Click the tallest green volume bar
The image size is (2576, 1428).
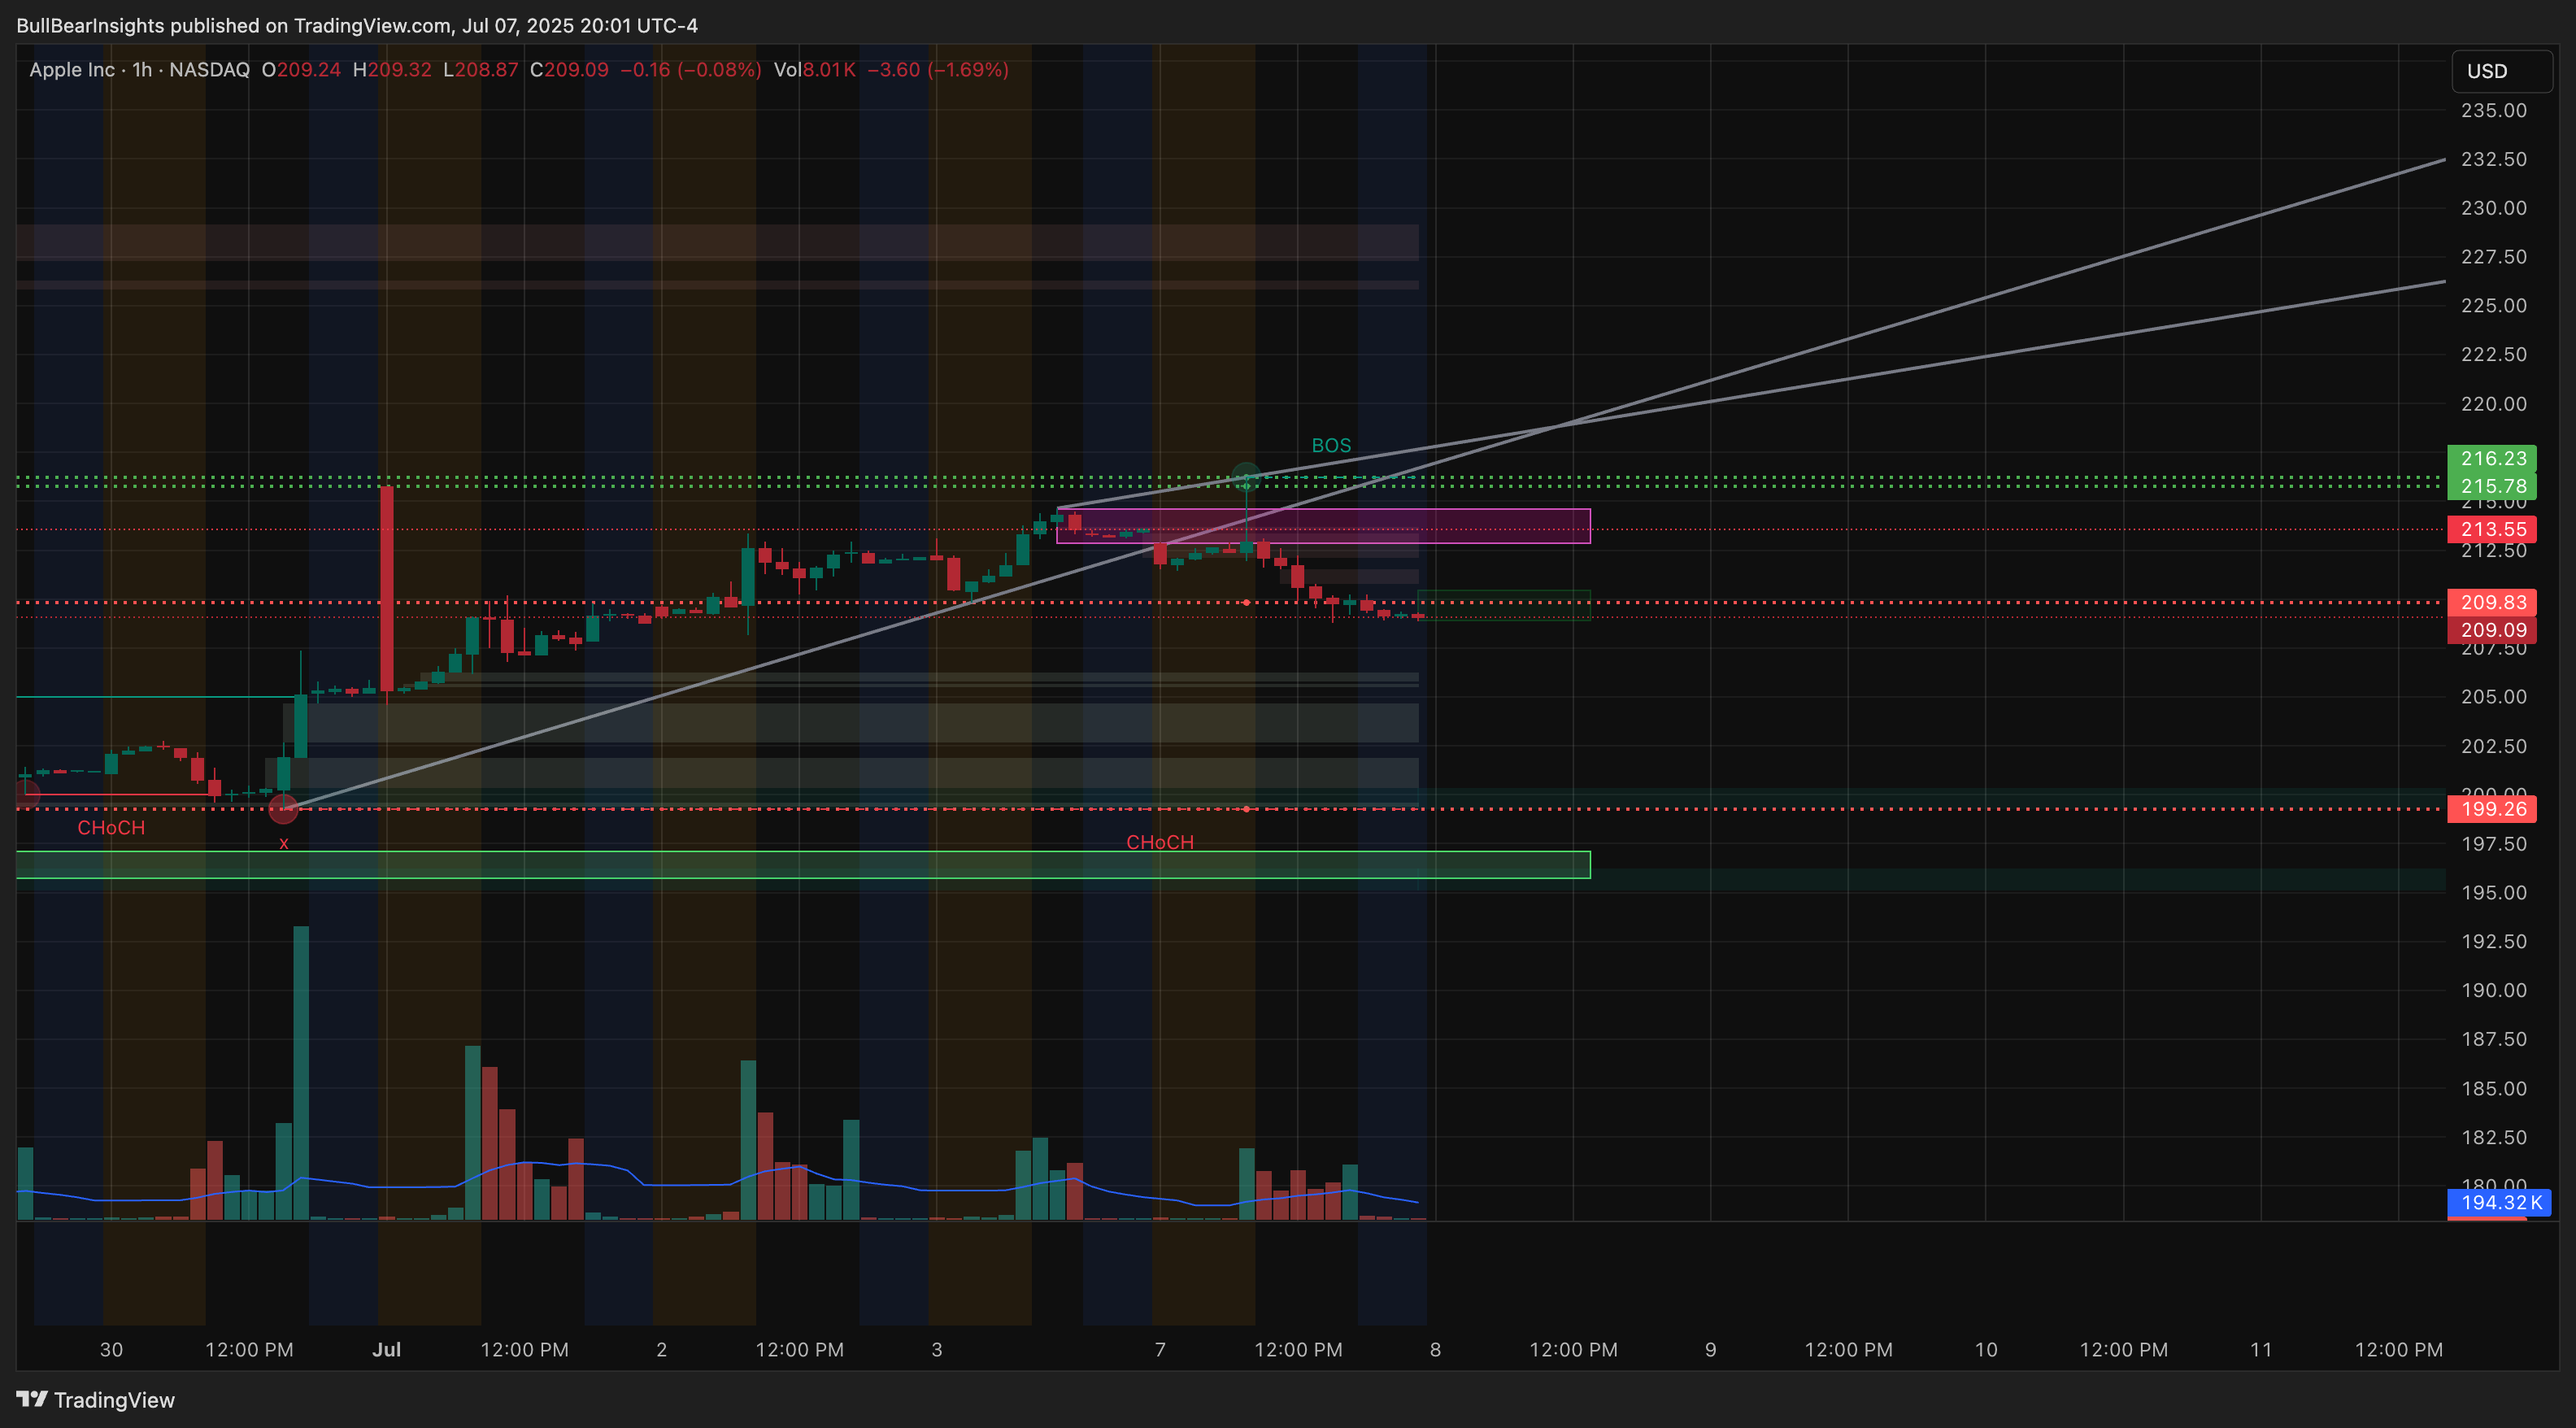[301, 1073]
